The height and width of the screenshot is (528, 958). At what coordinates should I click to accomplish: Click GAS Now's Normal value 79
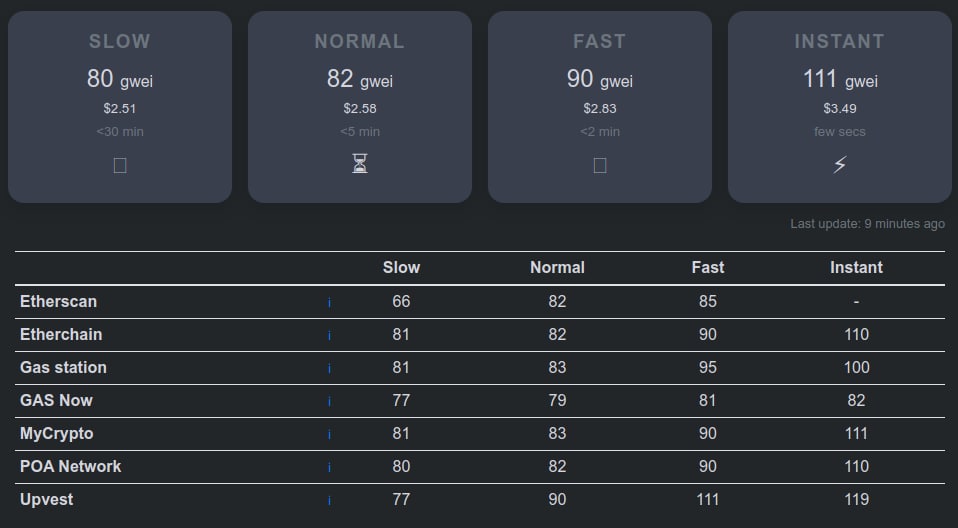pos(557,400)
